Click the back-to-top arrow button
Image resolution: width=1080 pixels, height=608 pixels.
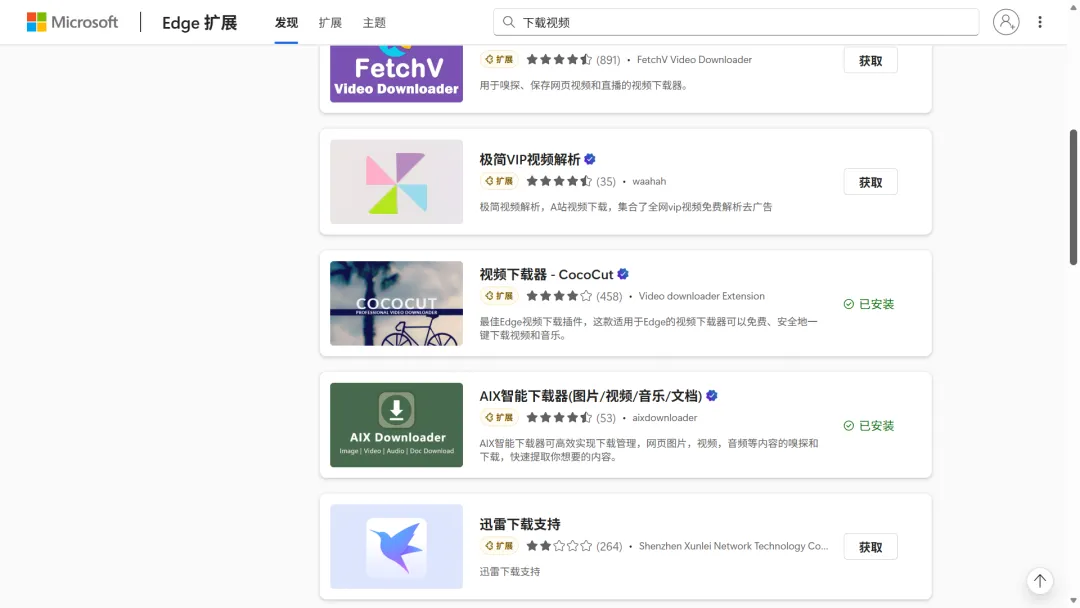[1039, 581]
